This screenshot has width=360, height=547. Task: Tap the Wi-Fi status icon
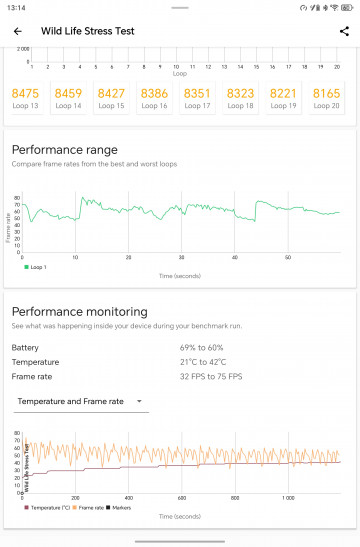pos(335,8)
